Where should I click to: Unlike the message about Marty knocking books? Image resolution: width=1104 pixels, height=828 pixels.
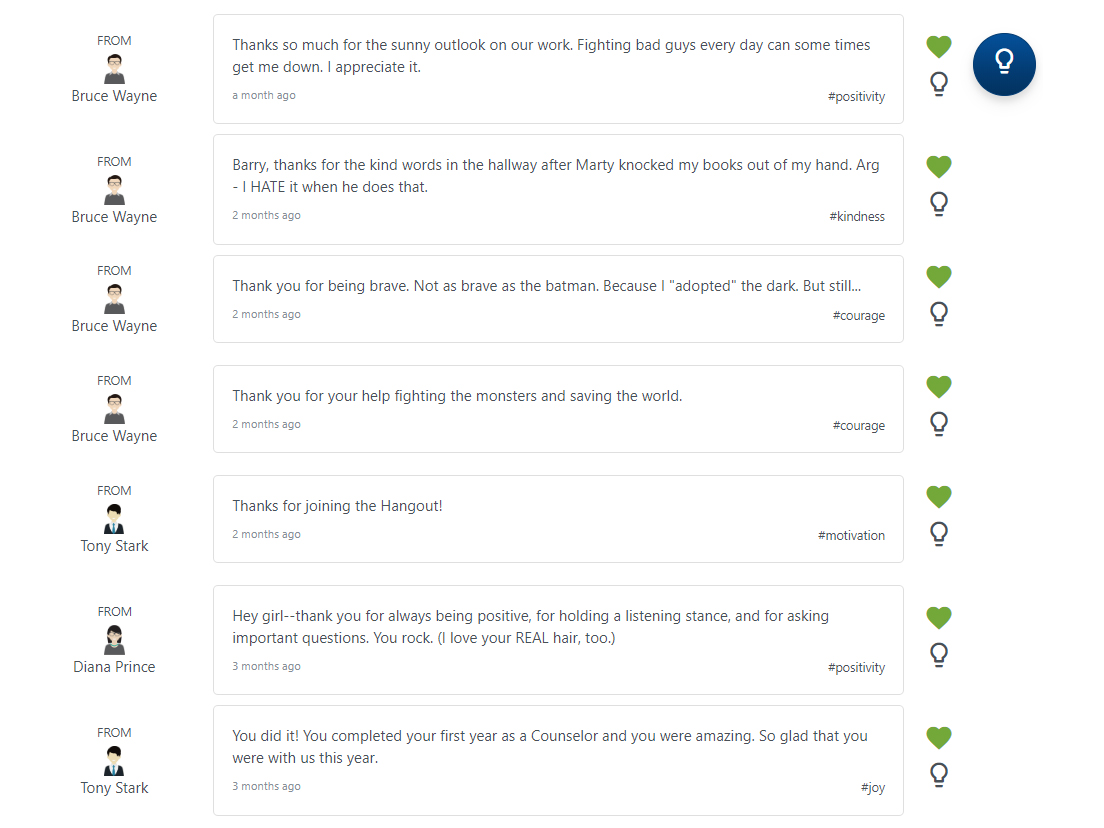click(x=938, y=167)
